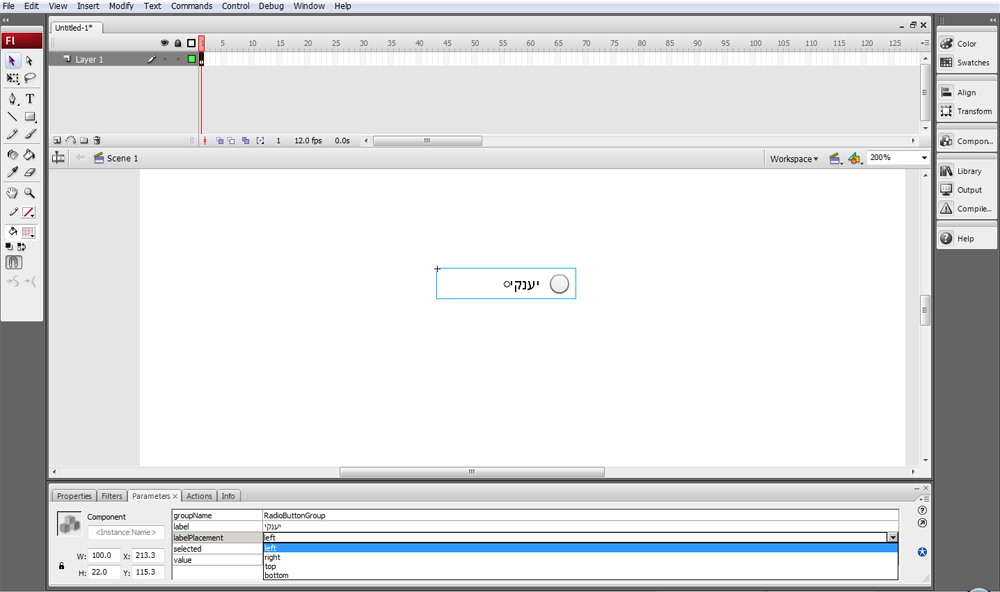Delete layer using trash icon

97,140
